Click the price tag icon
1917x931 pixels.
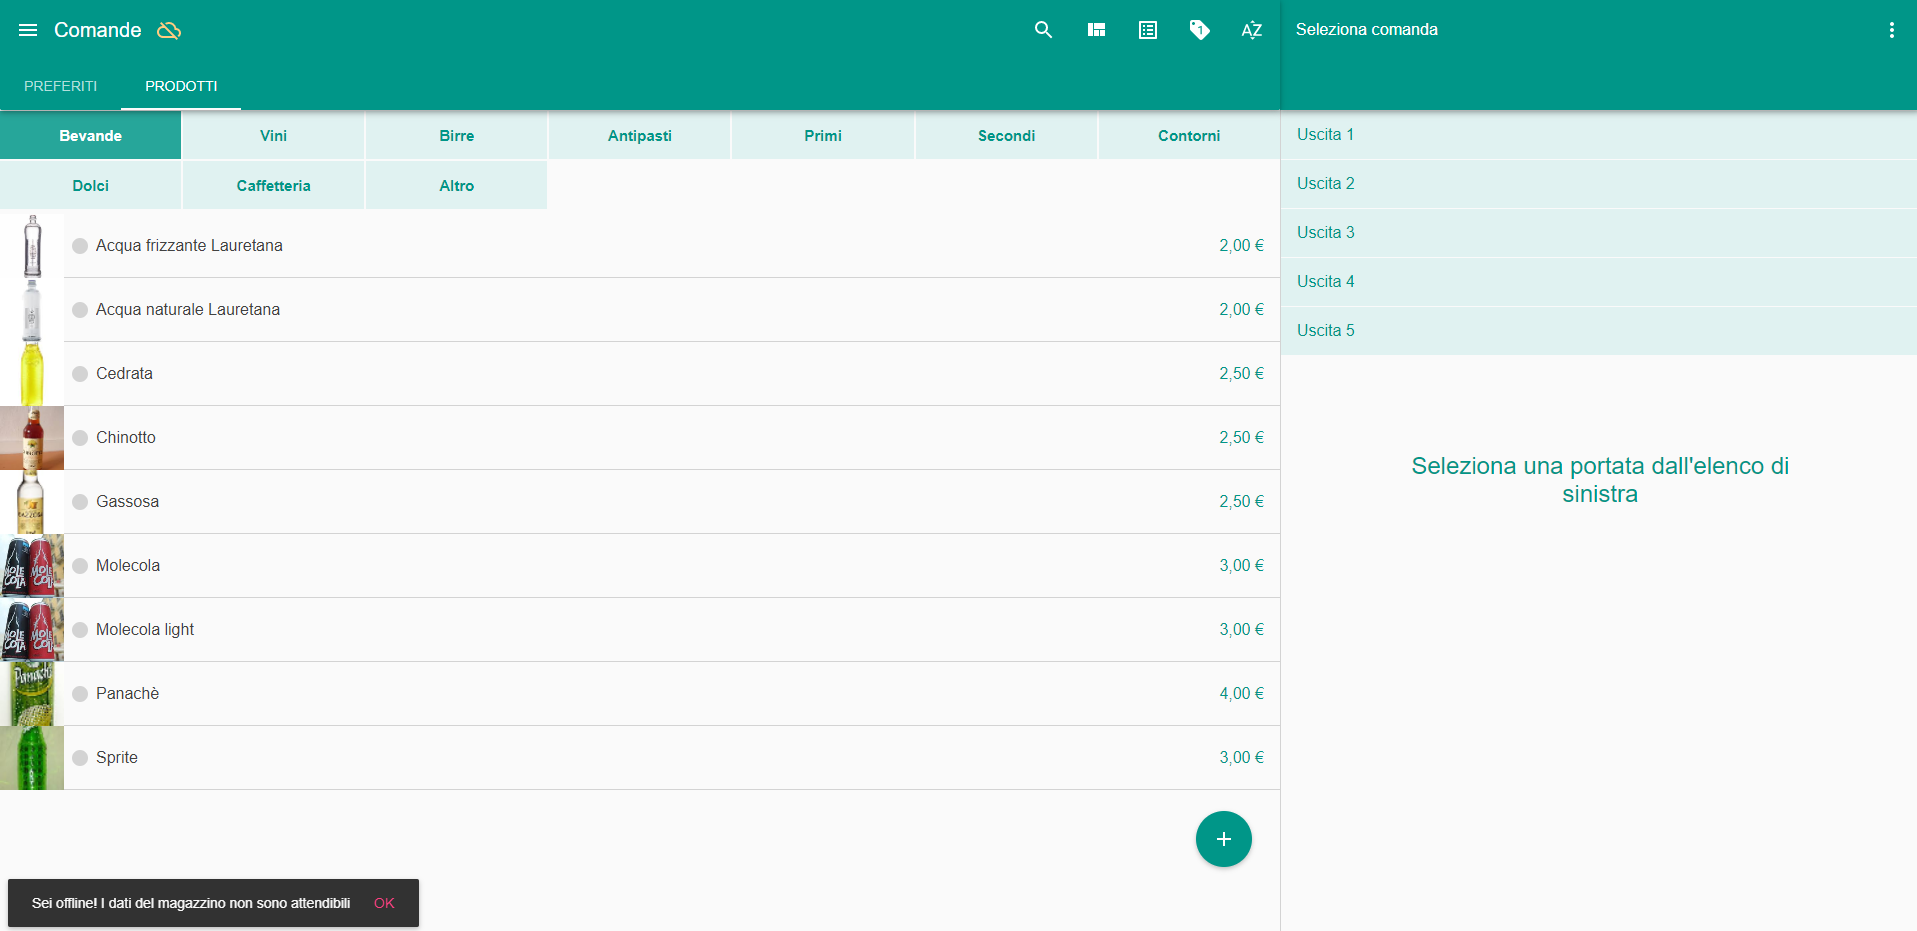click(1200, 30)
